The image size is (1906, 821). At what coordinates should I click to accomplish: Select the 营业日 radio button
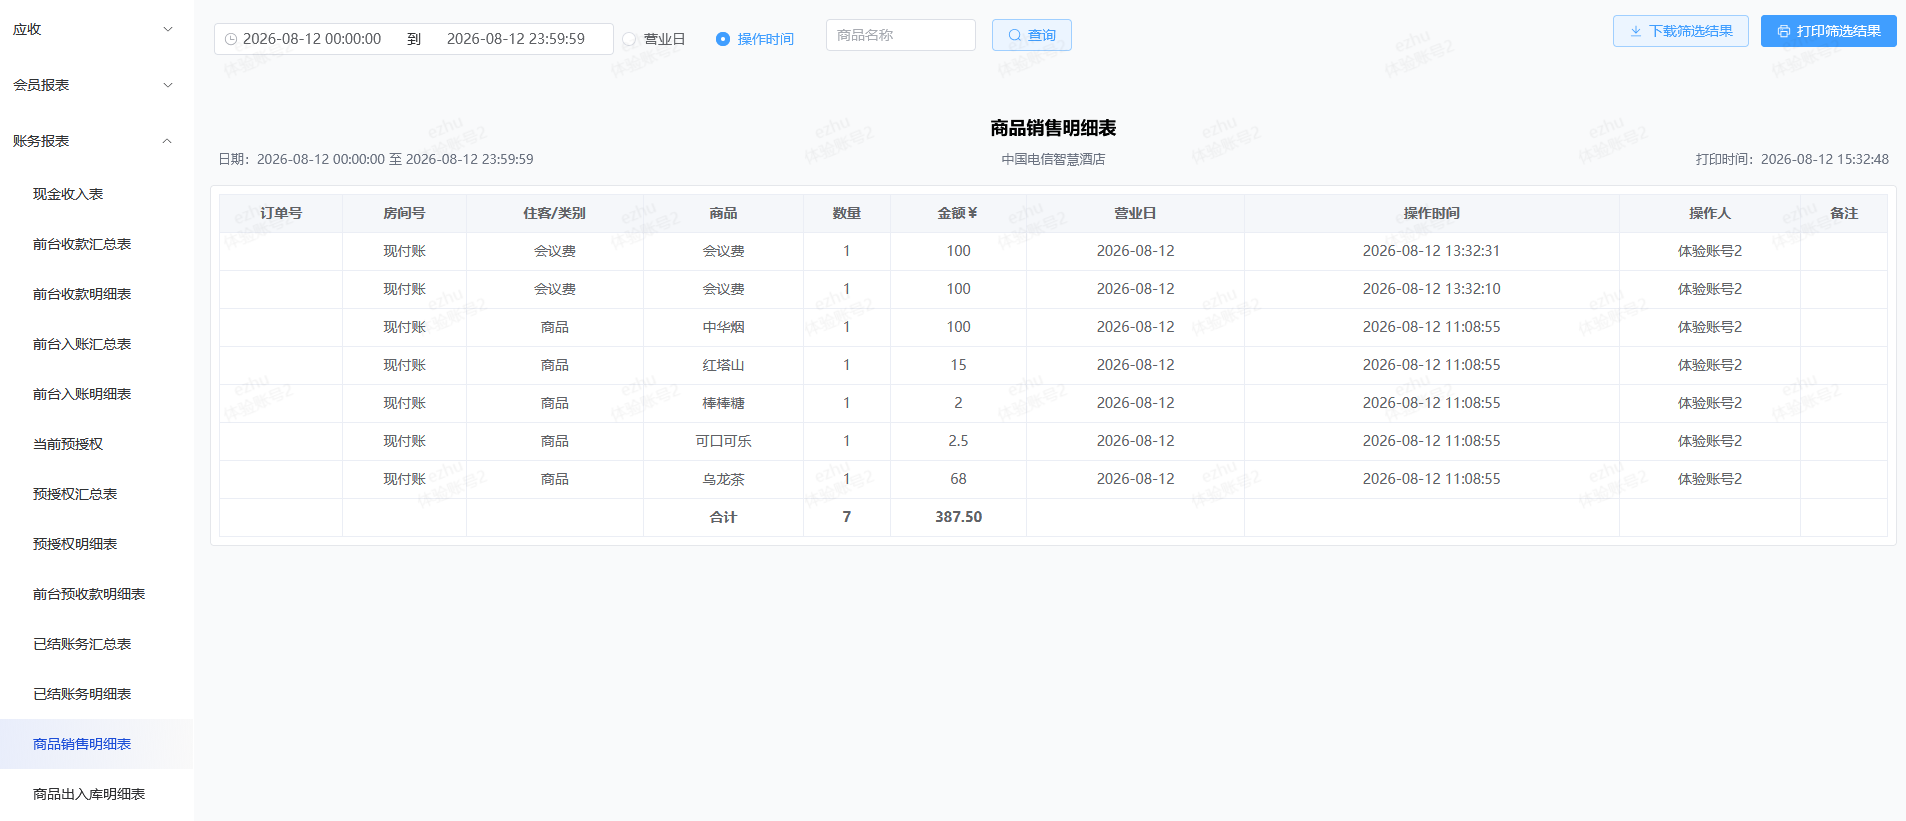coord(629,39)
